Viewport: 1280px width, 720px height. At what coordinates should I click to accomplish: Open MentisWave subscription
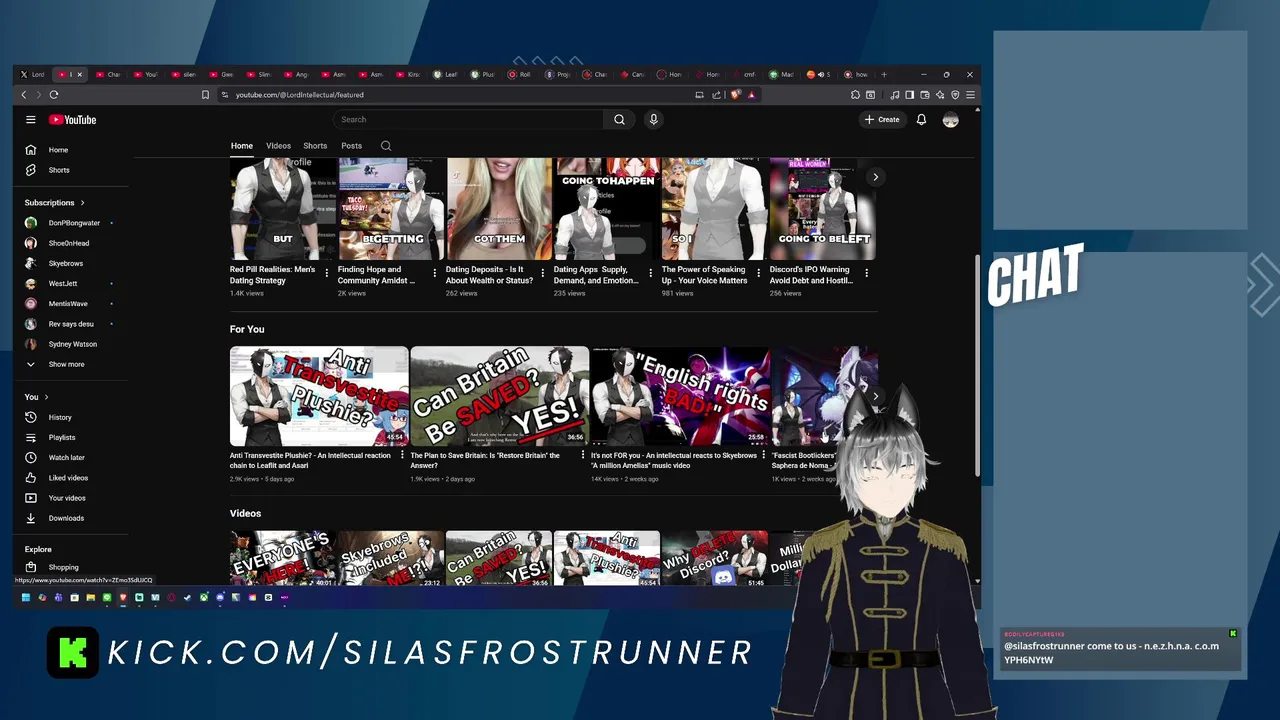tap(56, 304)
